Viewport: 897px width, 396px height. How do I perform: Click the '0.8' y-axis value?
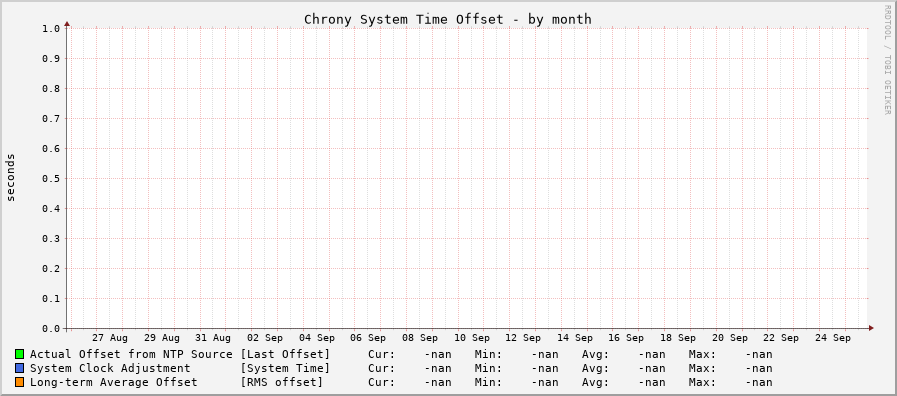[x=50, y=89]
